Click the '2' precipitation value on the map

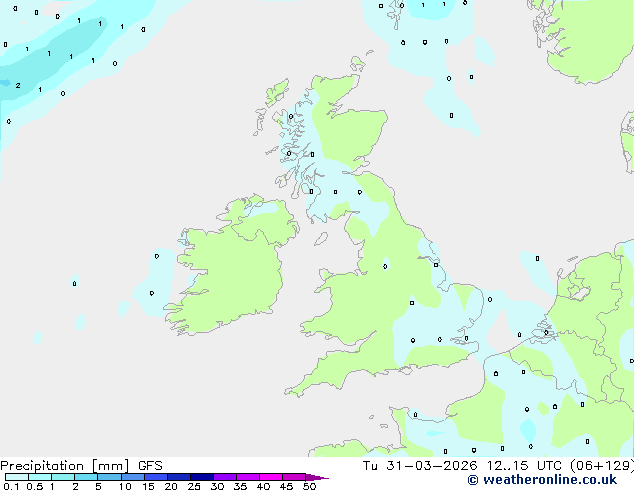[x=18, y=85]
